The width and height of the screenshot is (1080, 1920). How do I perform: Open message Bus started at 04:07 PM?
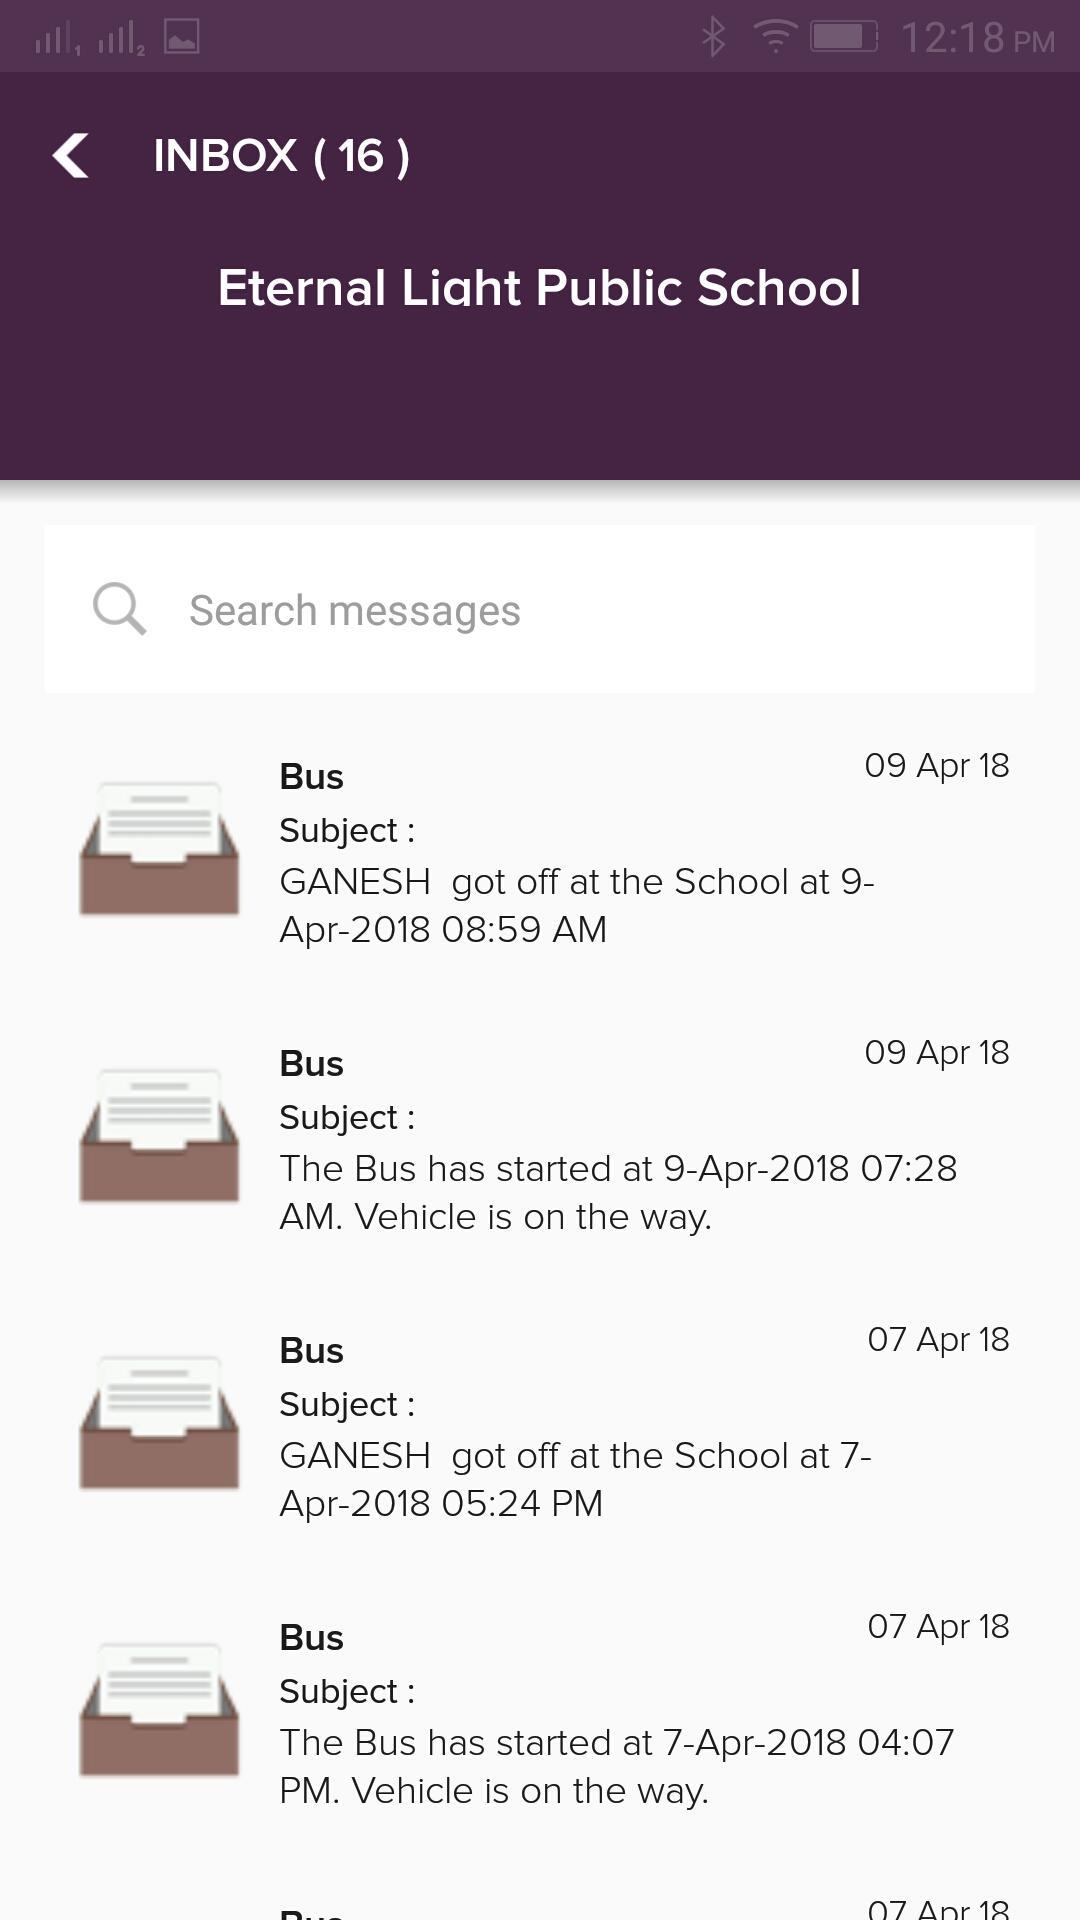click(x=540, y=1711)
